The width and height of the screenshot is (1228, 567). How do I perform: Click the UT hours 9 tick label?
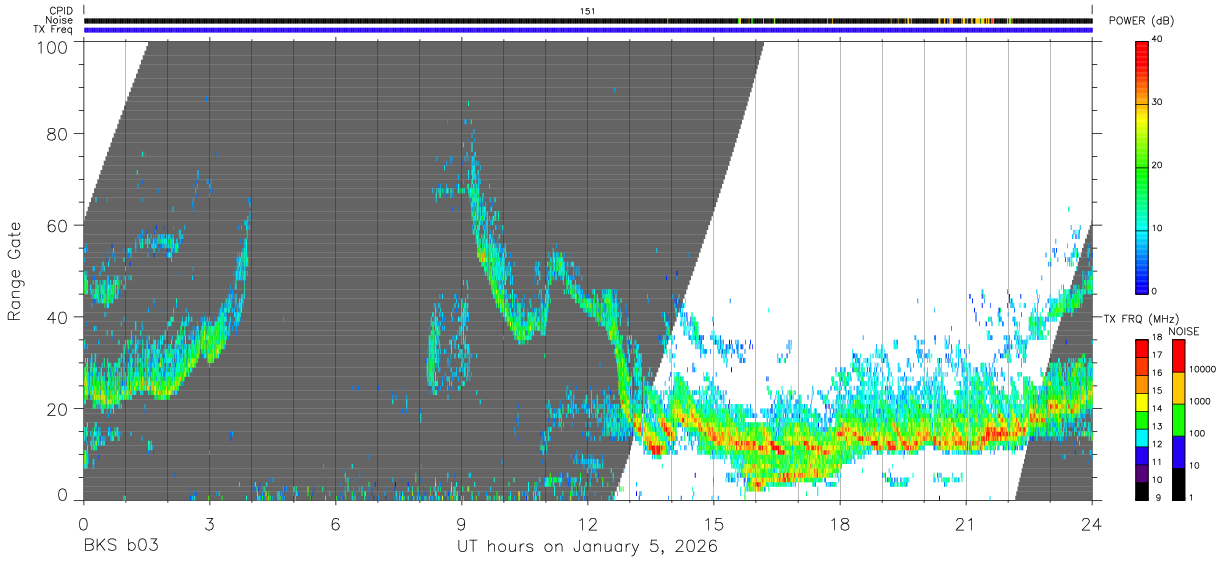(462, 523)
